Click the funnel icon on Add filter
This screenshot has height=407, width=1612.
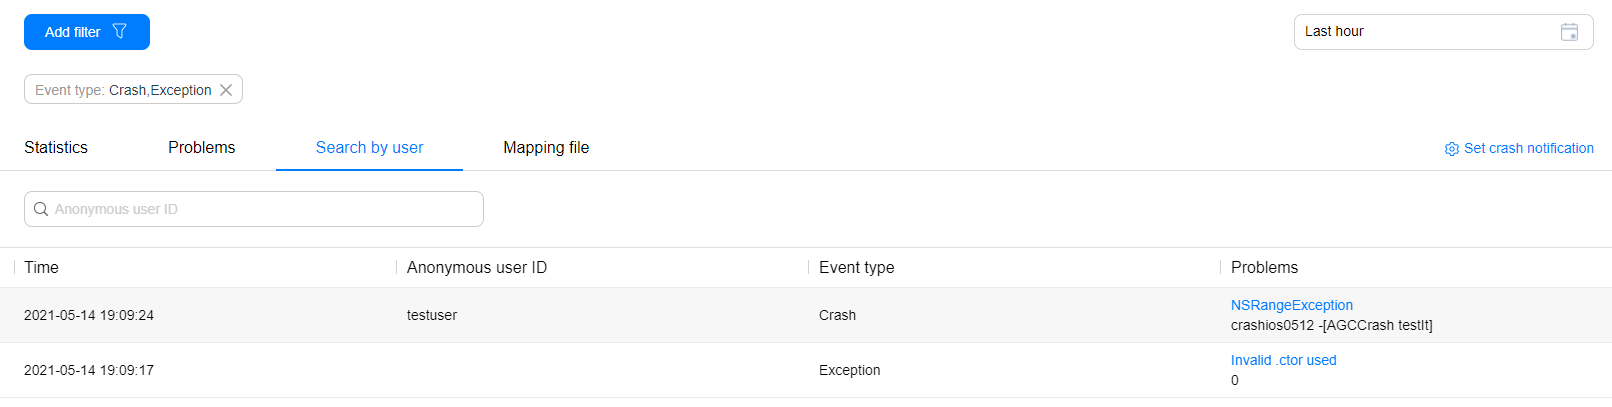pos(120,32)
